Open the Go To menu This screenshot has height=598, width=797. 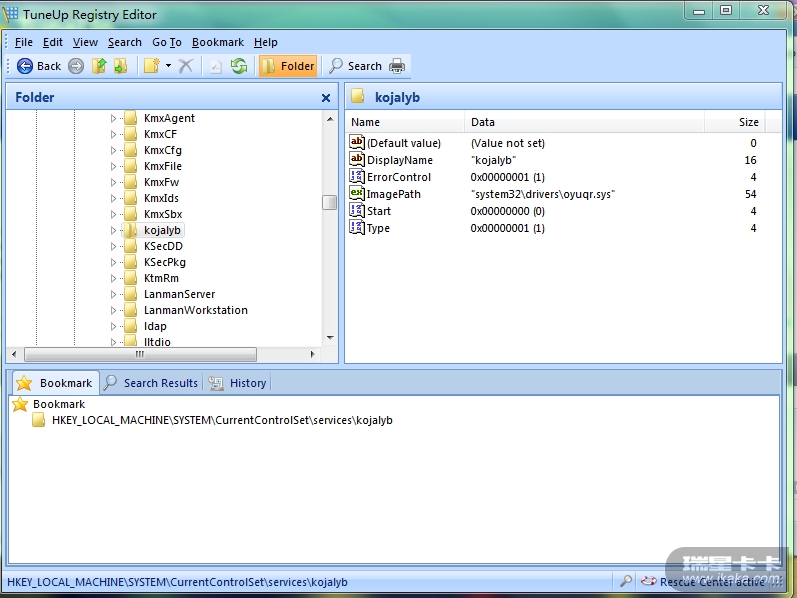[x=167, y=42]
